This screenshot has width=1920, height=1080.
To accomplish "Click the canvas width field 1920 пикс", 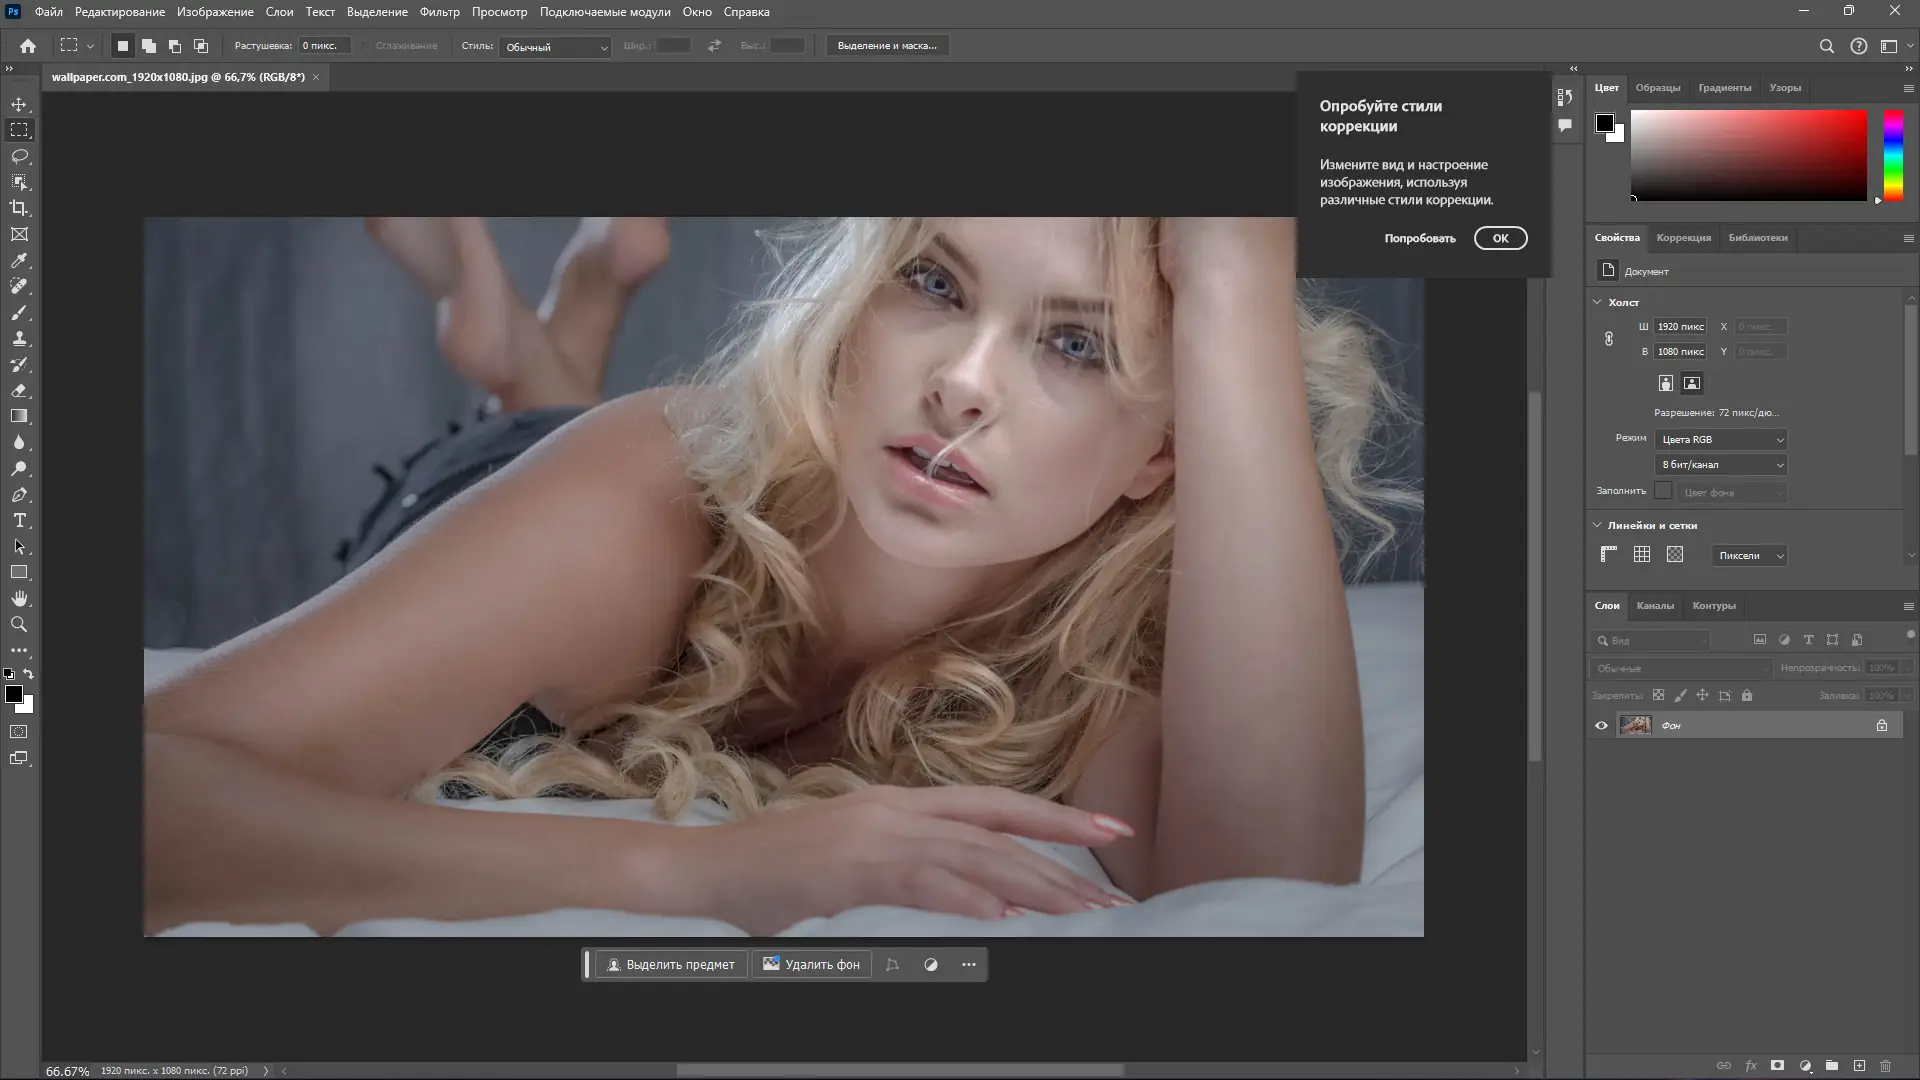I will (x=1680, y=326).
